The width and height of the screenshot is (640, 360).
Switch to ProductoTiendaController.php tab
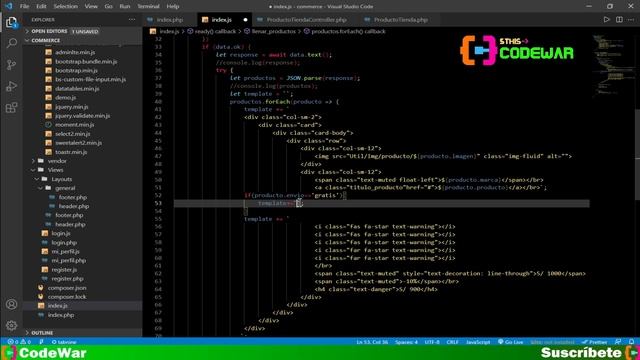pos(306,20)
